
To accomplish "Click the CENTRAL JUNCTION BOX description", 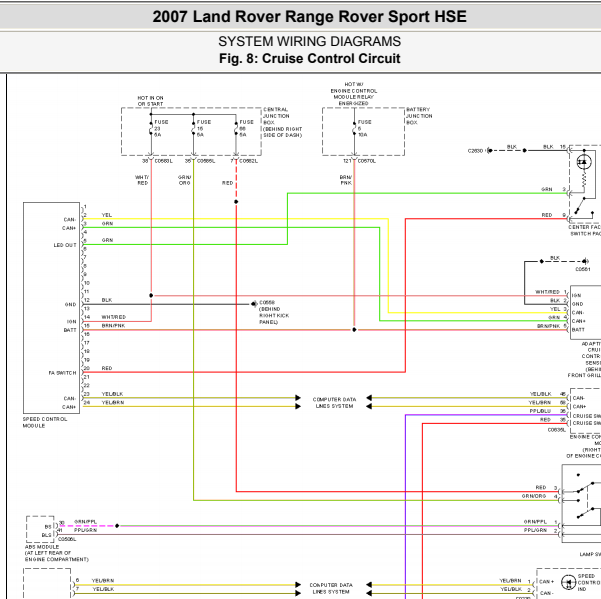I will 282,122.
